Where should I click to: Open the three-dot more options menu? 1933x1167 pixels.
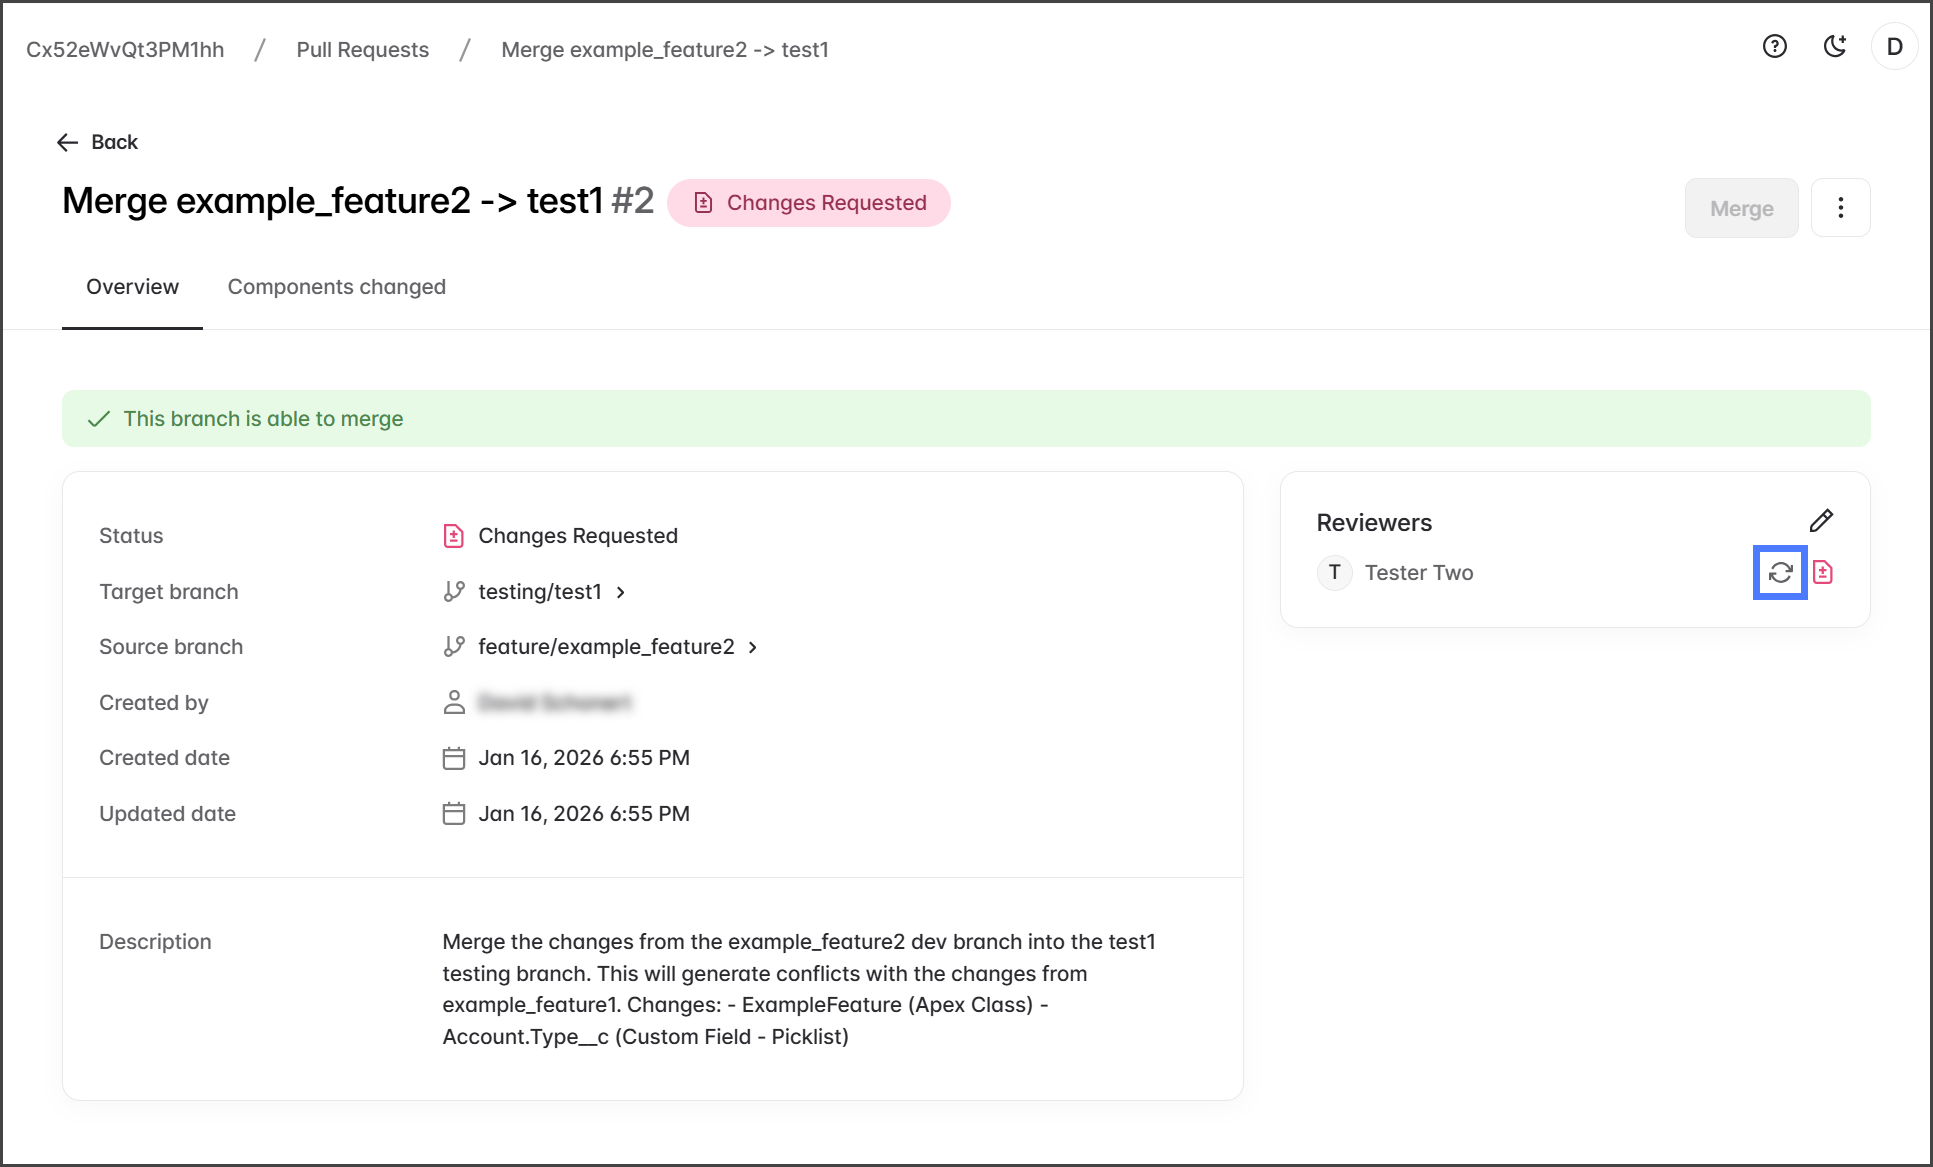click(x=1840, y=208)
